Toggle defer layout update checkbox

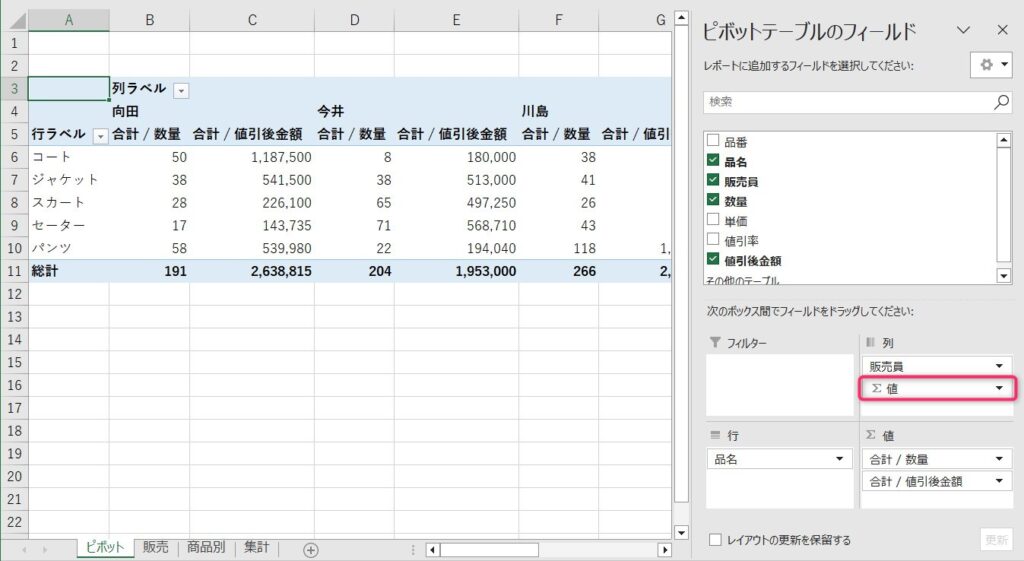(x=715, y=540)
